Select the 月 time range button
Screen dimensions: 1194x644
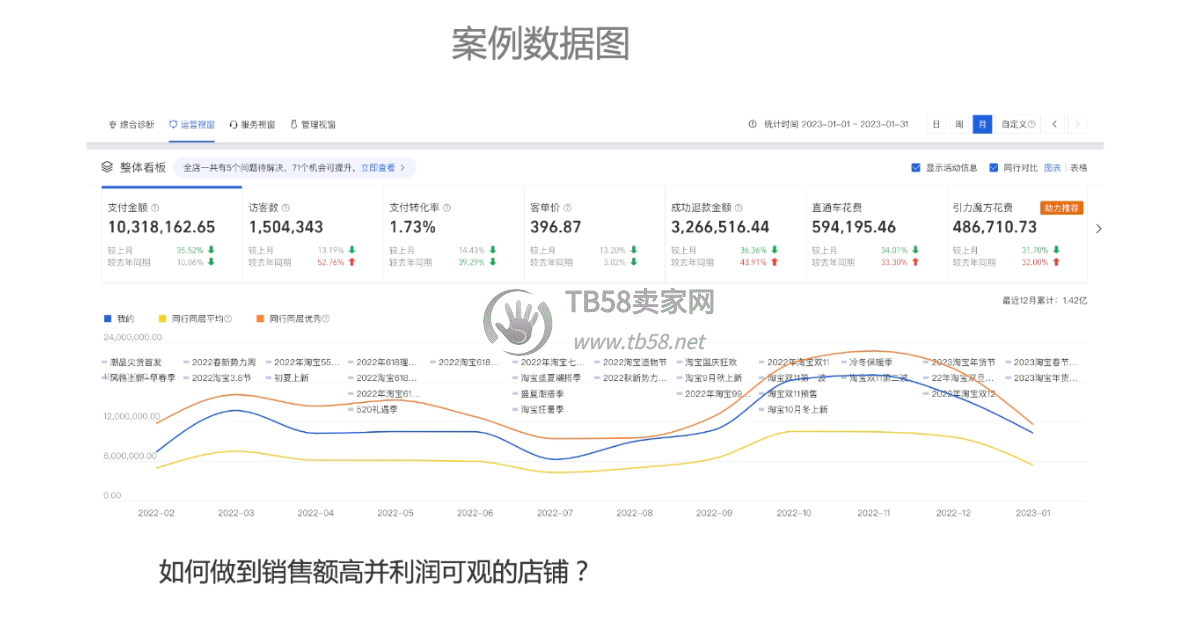click(982, 124)
